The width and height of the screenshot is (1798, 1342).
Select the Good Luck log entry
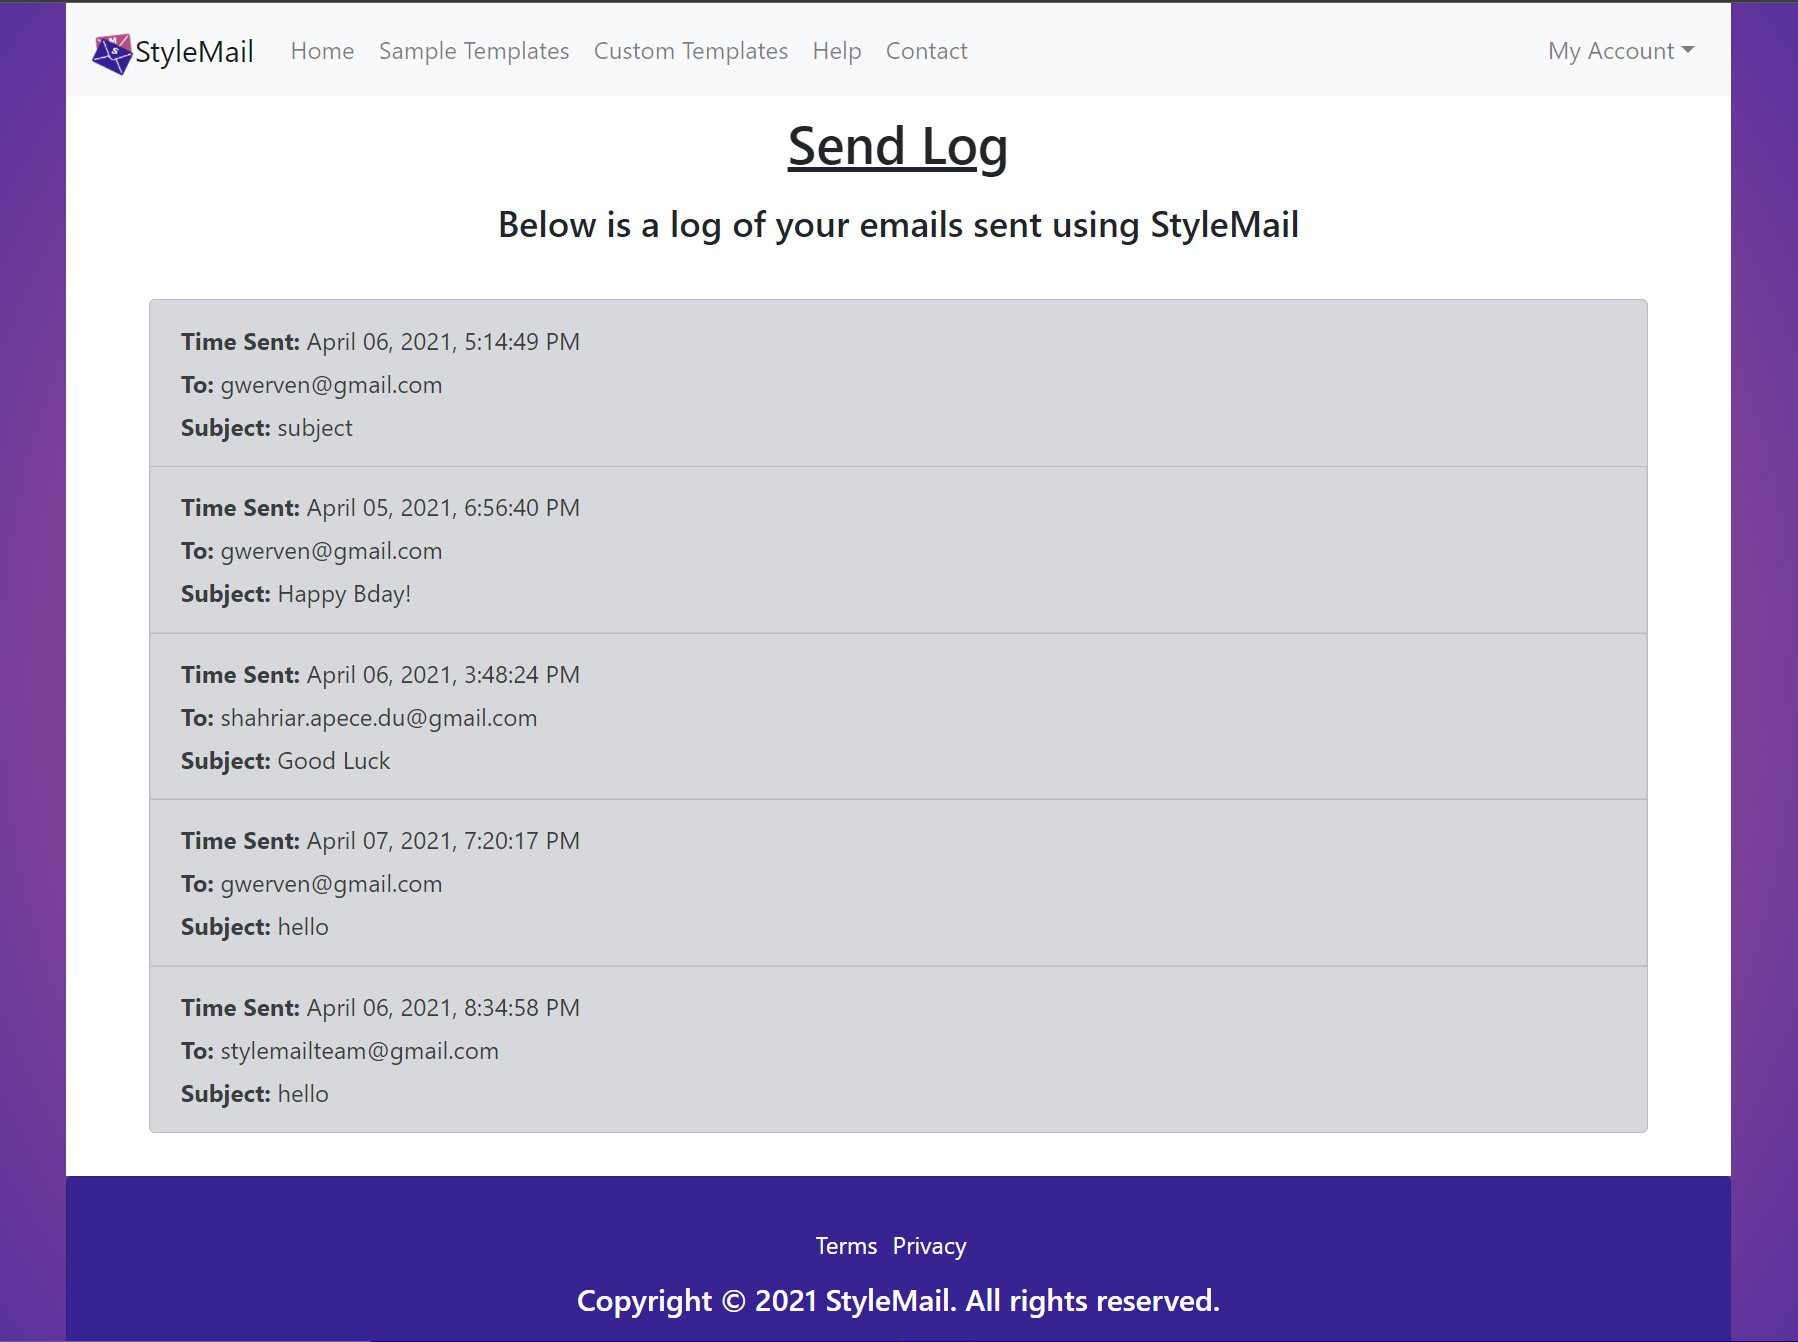point(898,716)
